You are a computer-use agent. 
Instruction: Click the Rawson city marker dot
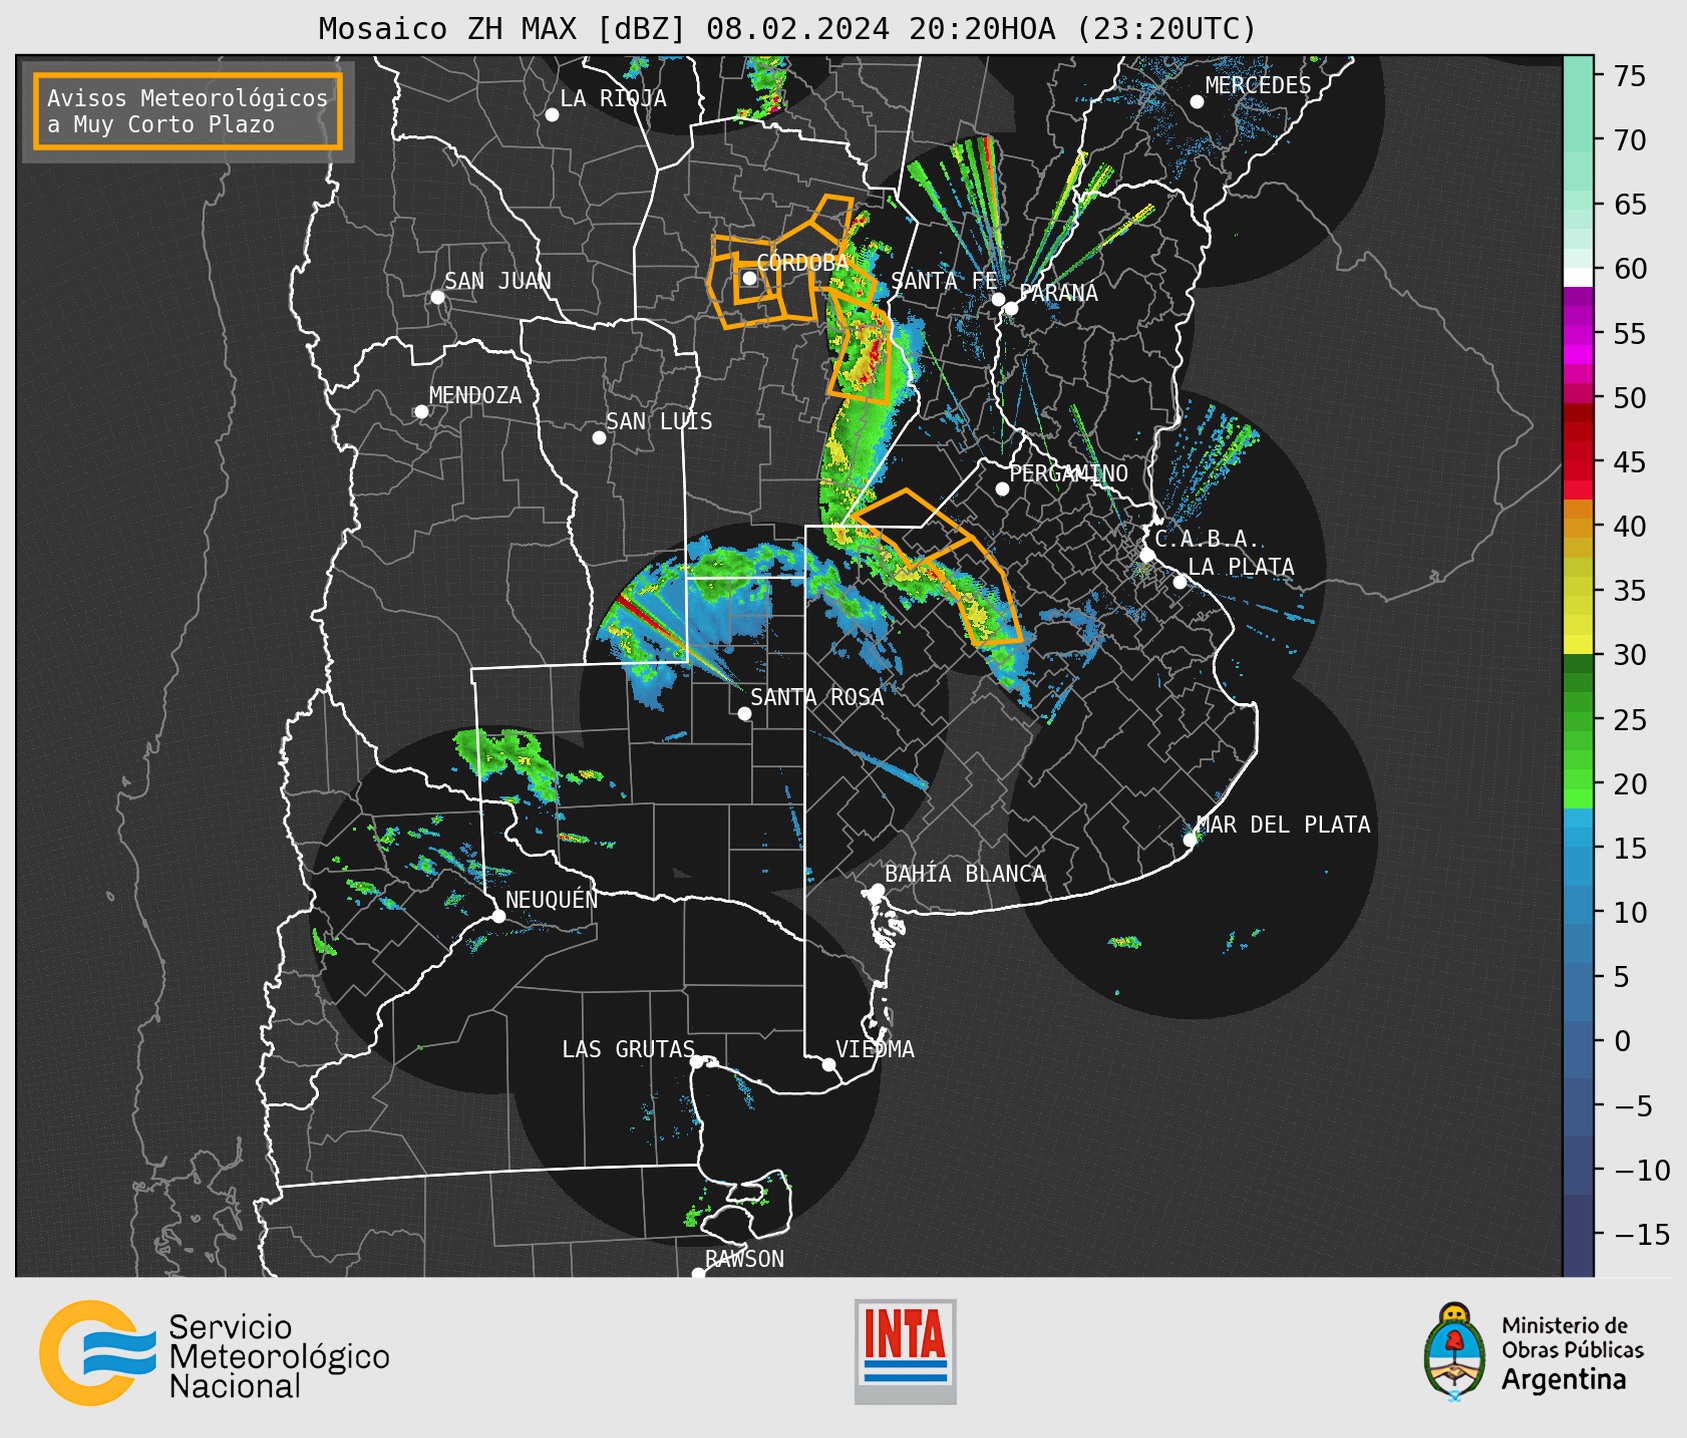click(x=698, y=1274)
